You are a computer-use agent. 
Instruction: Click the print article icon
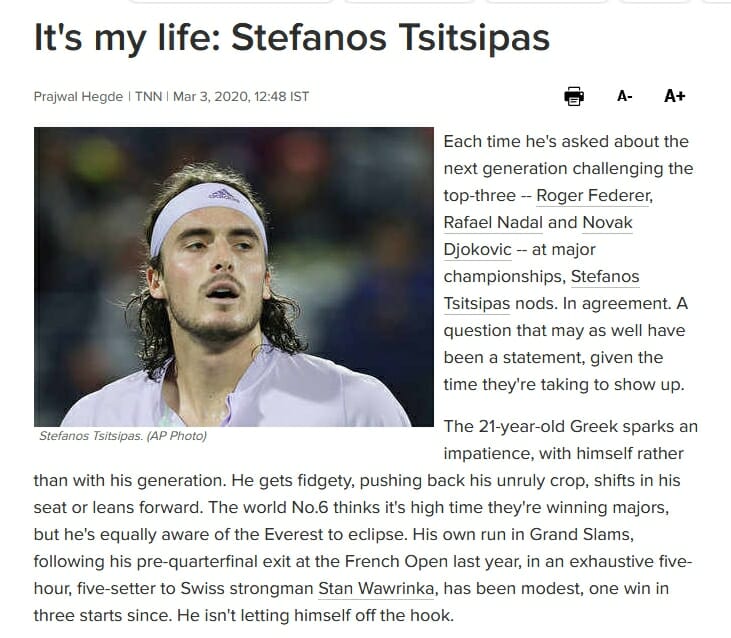(574, 96)
